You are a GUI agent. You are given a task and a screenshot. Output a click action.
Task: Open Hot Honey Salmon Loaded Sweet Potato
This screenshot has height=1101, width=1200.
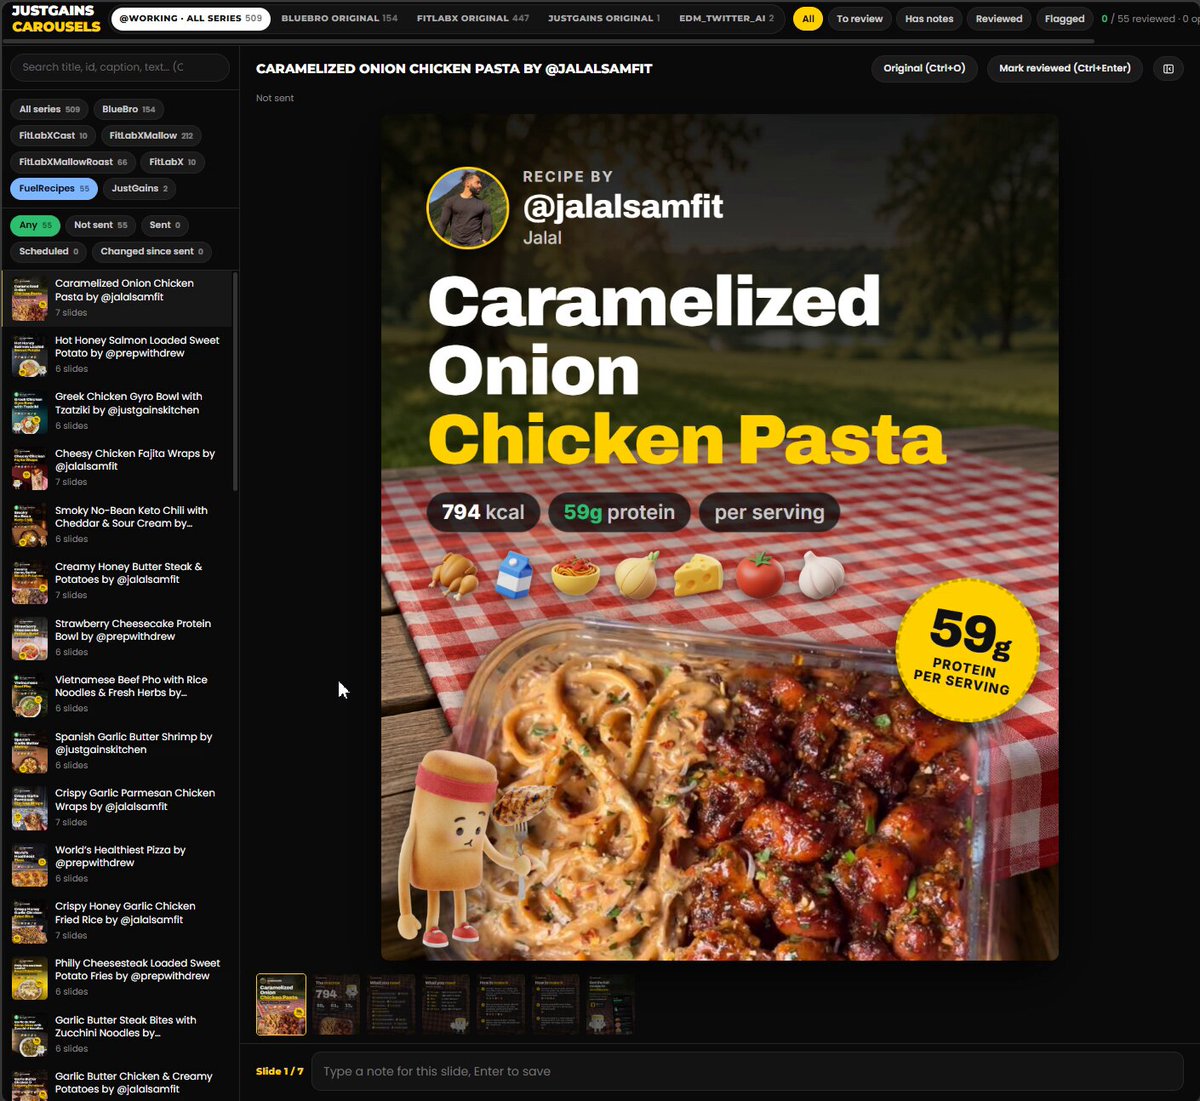pos(117,354)
